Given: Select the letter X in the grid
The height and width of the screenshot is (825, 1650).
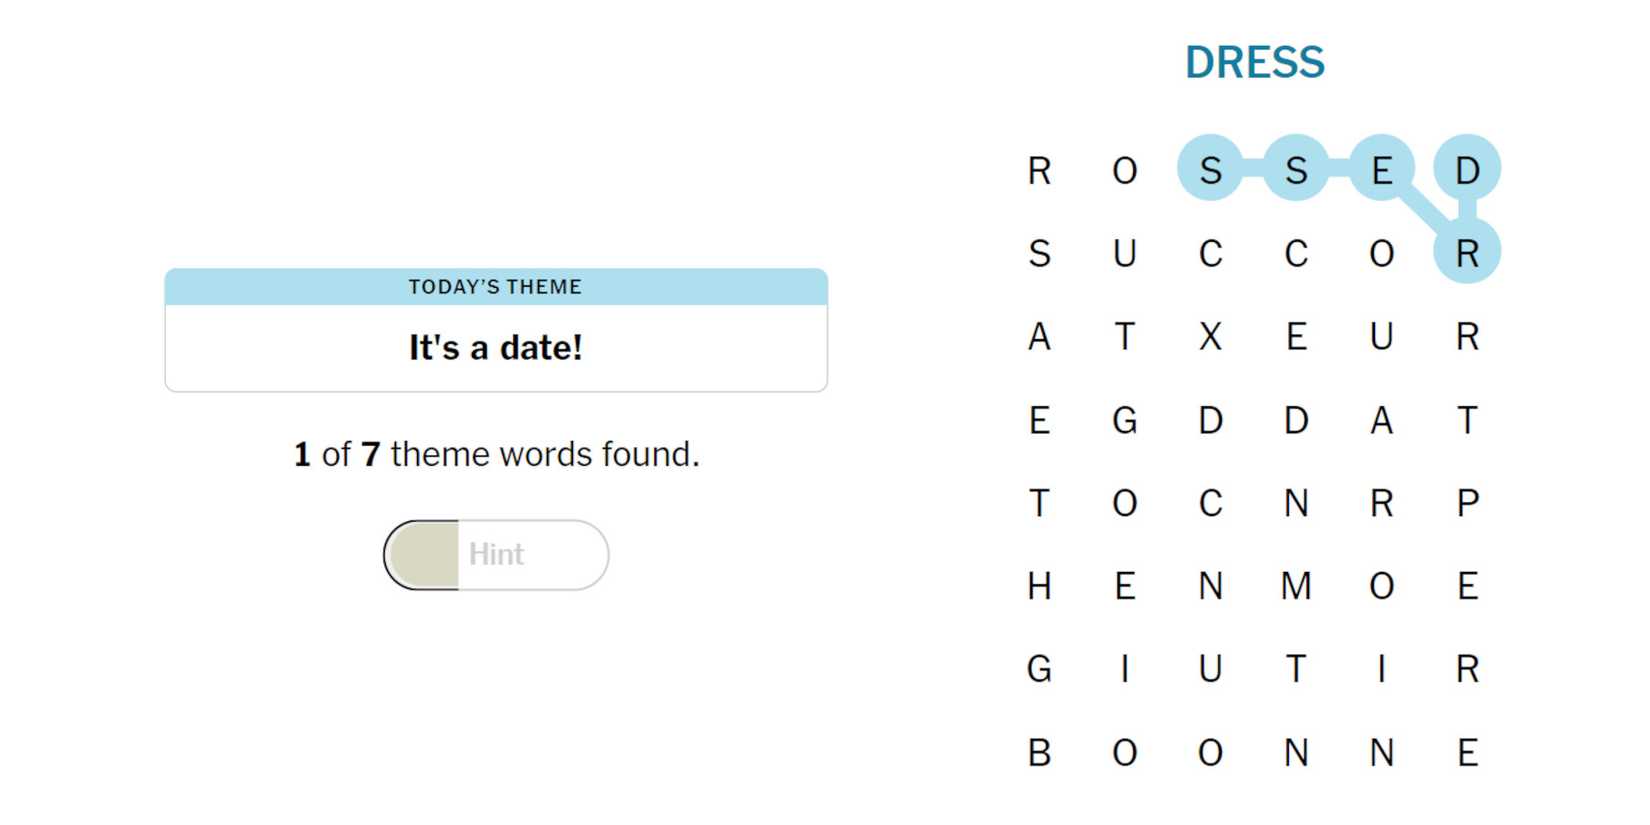Looking at the screenshot, I should [x=1210, y=337].
